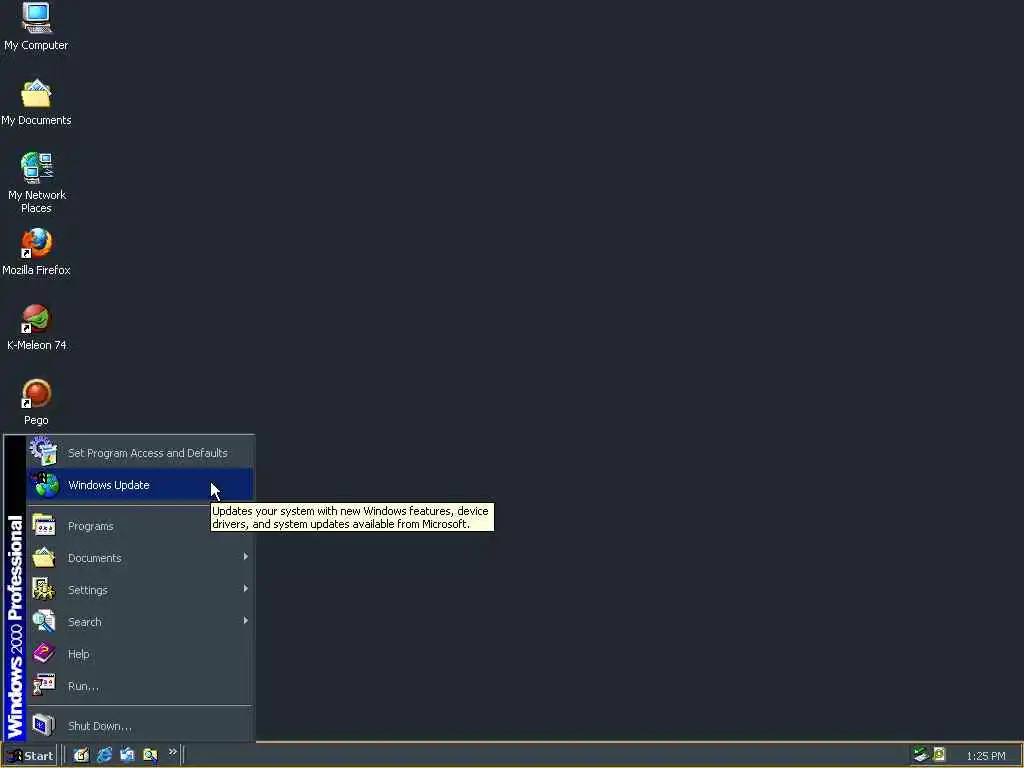Click the yellow system tray icon
The image size is (1024, 768).
click(939, 754)
